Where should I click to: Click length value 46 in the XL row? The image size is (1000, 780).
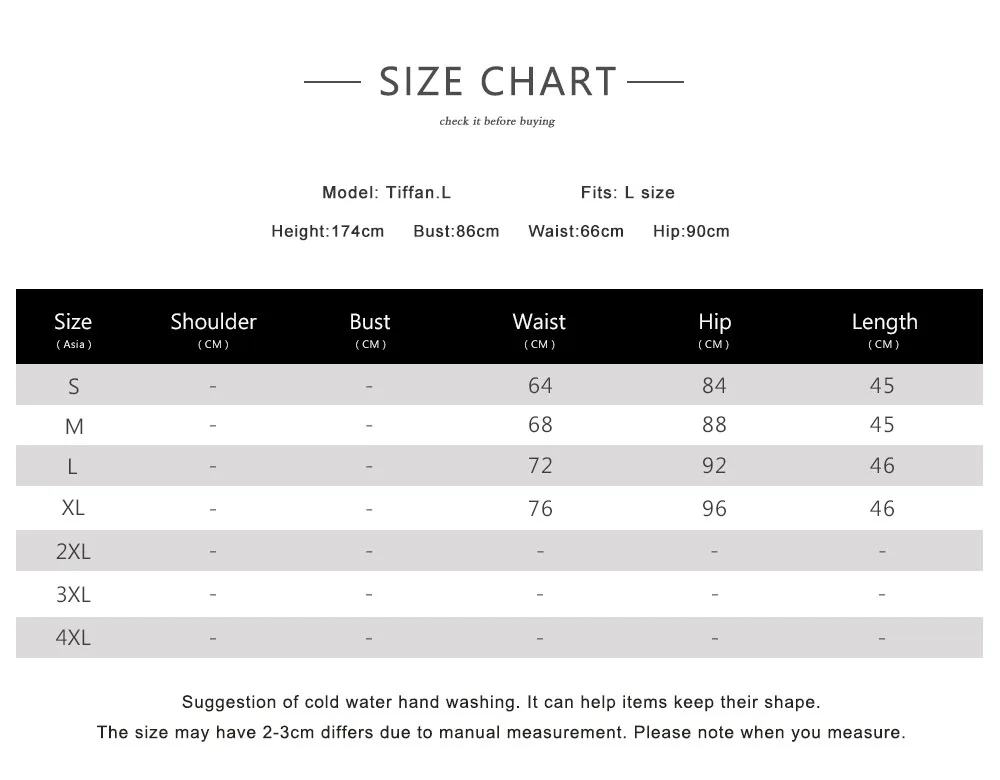click(x=882, y=508)
